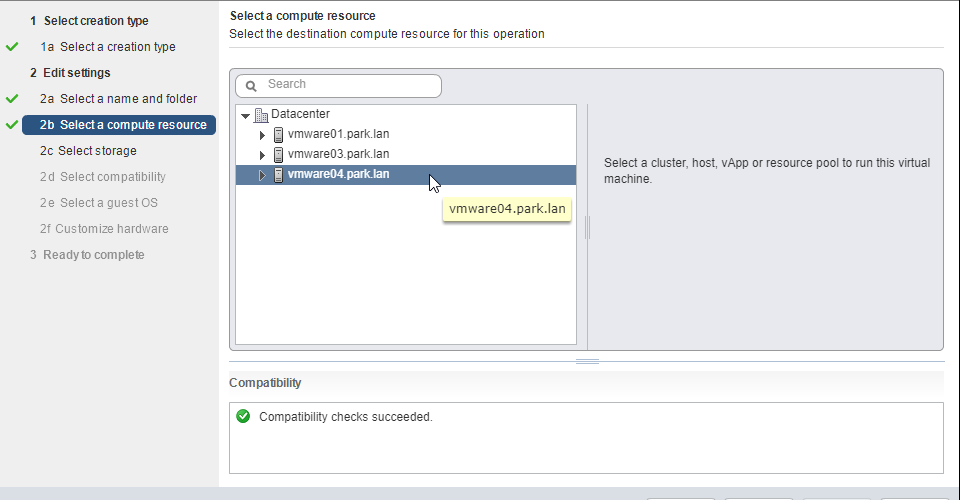The image size is (960, 500).
Task: Go to step 2a Select a name and folder
Action: [119, 99]
